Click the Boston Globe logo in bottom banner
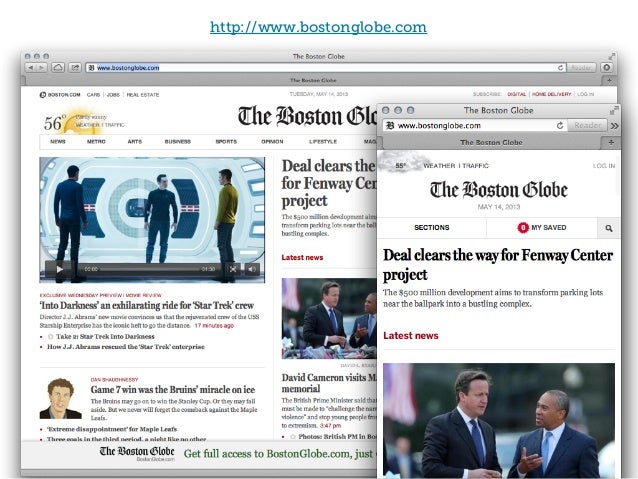 (x=137, y=452)
